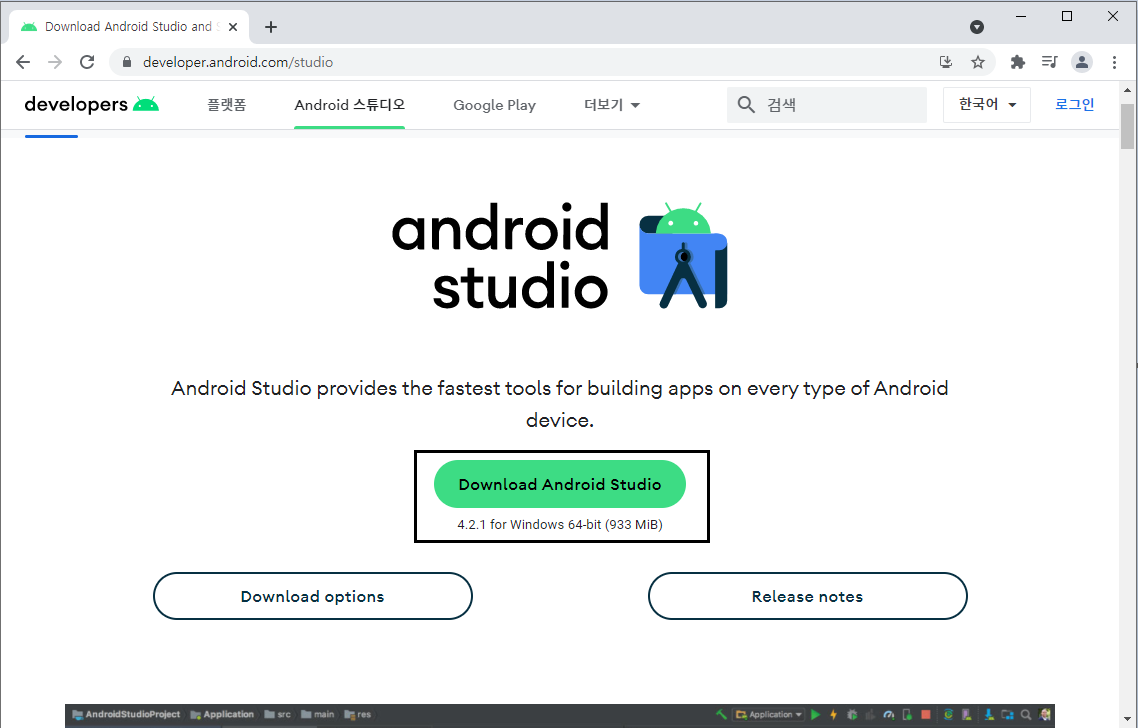Expand the 더보기 dropdown menu
Screen dimensions: 1138x728
click(612, 105)
